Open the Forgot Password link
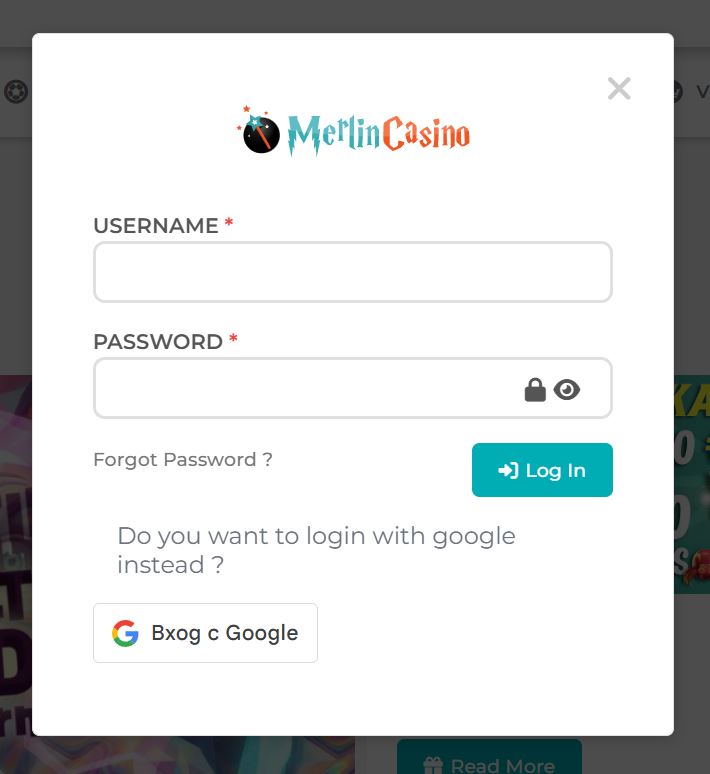Image resolution: width=710 pixels, height=774 pixels. 183,460
